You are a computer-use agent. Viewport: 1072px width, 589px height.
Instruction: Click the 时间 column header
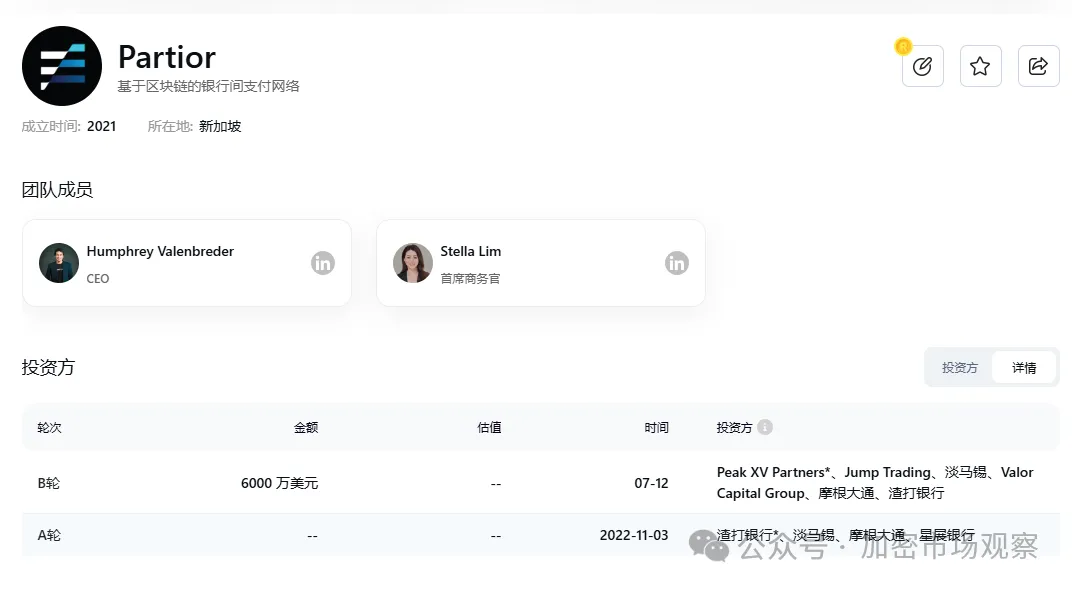(656, 427)
